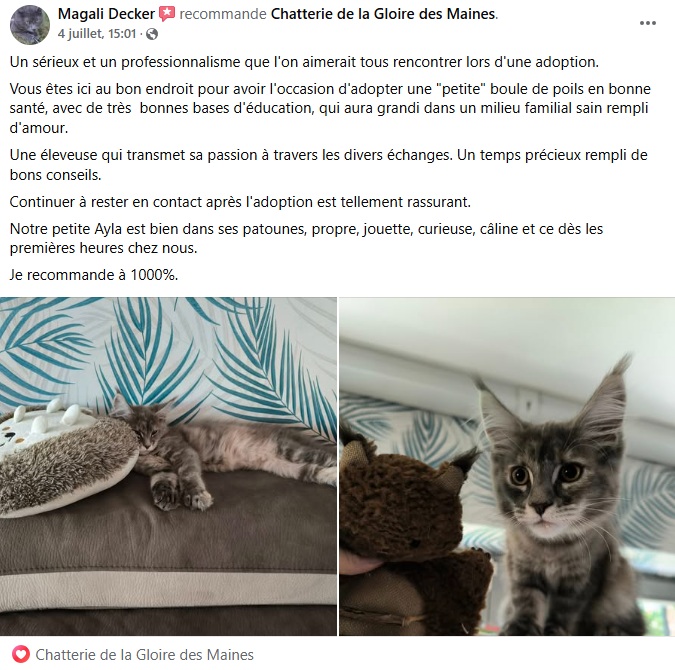Open the sleeping kitten photo

[x=168, y=466]
